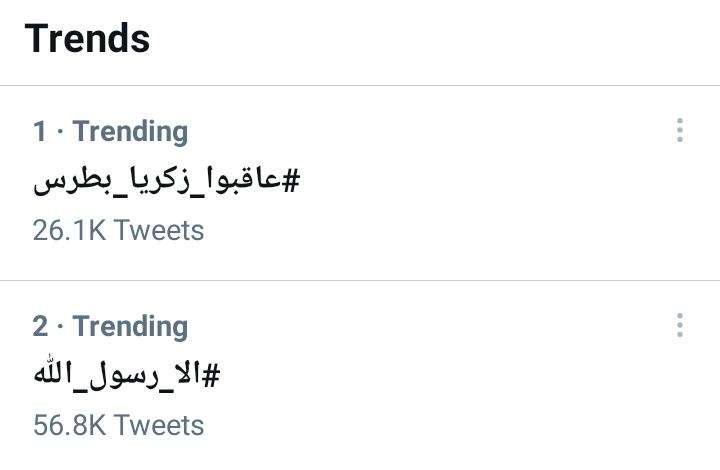
Task: View tweets for the top trending hashtag
Action: (167, 181)
